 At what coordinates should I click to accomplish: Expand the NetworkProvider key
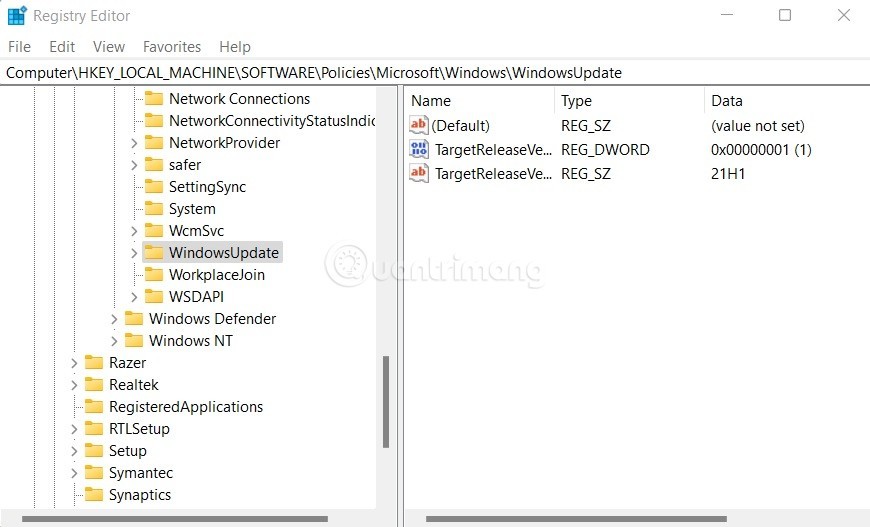point(134,143)
